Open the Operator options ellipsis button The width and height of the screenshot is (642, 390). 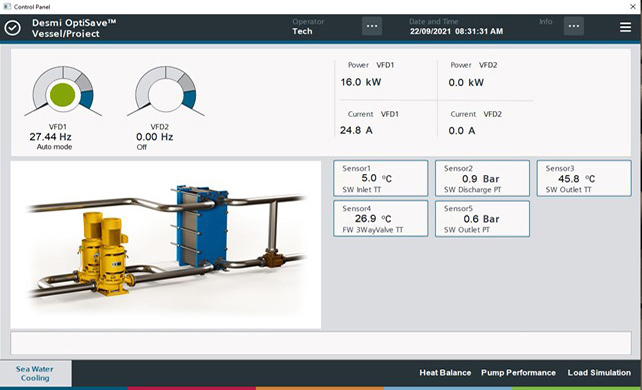click(372, 26)
